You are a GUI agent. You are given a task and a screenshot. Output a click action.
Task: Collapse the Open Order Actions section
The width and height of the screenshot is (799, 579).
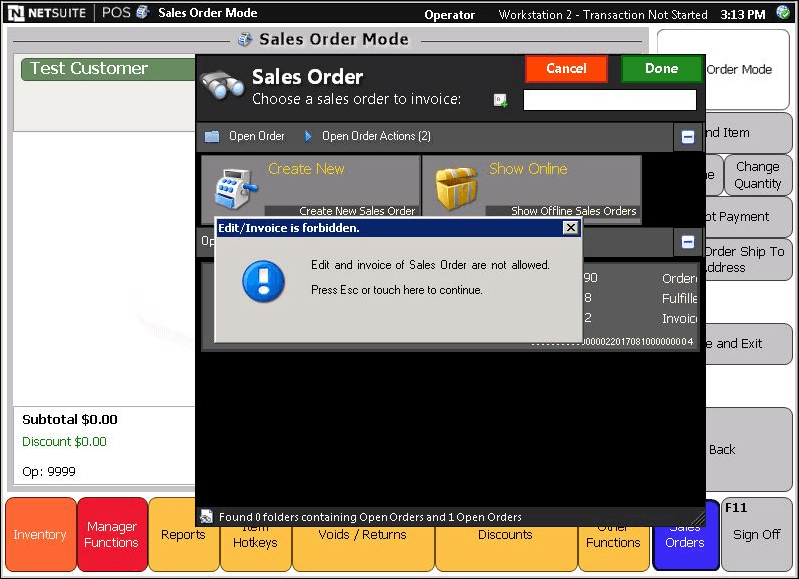[688, 137]
